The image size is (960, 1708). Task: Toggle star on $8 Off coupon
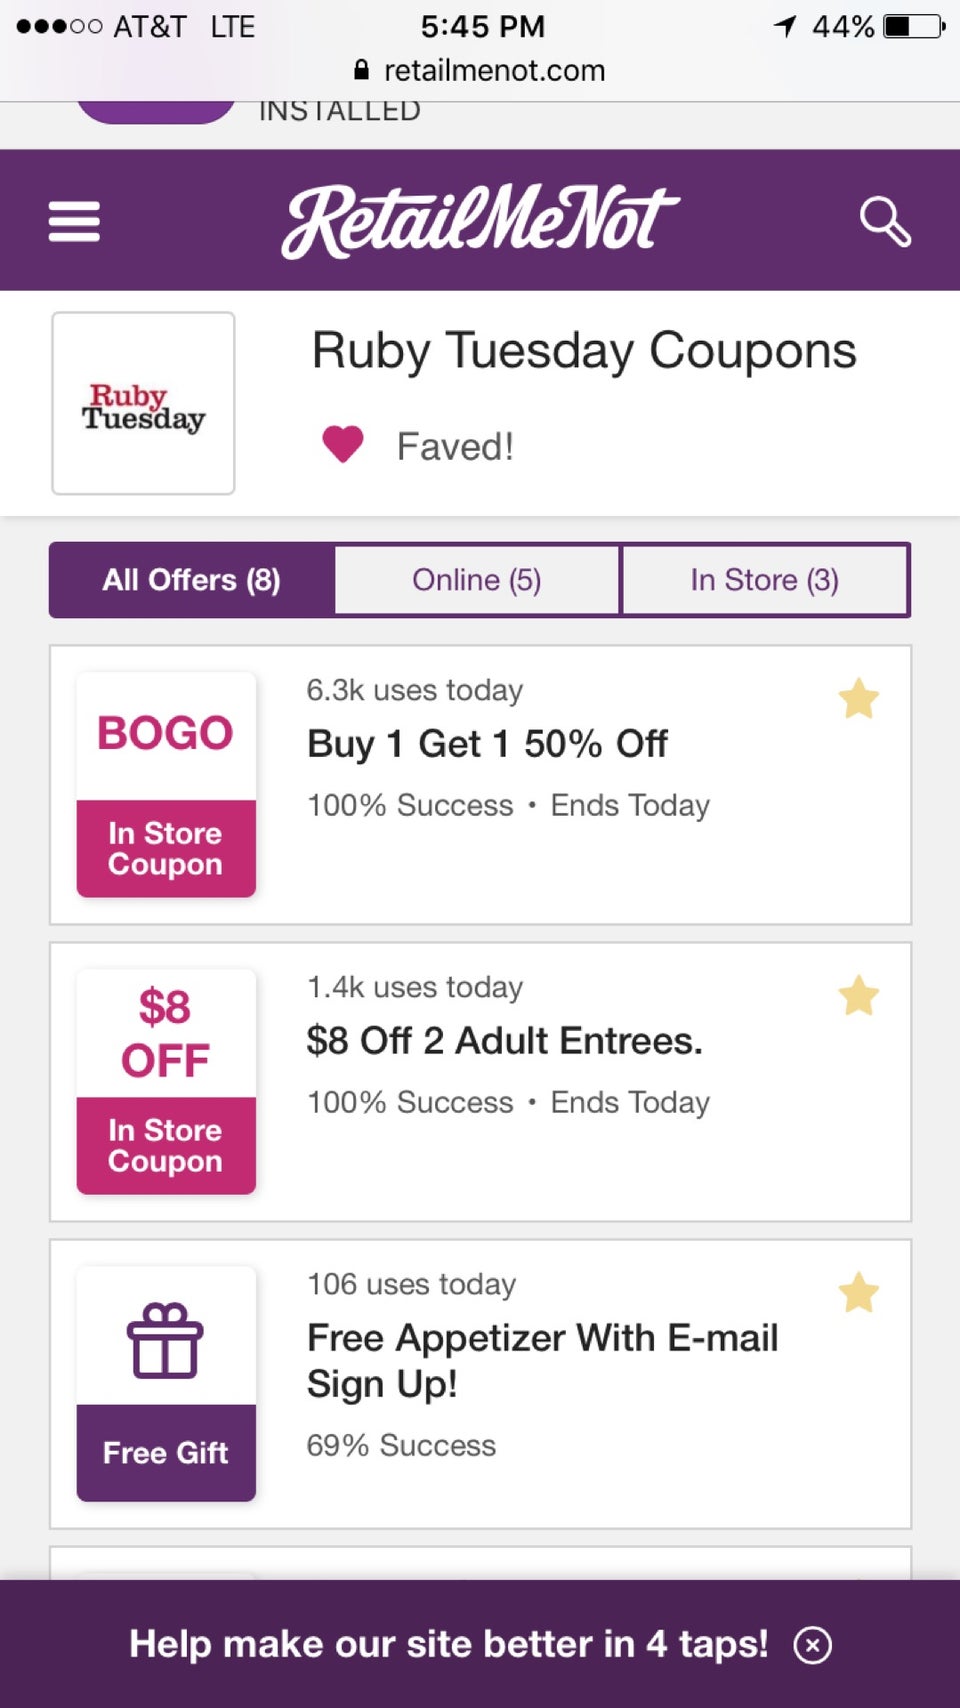(858, 995)
